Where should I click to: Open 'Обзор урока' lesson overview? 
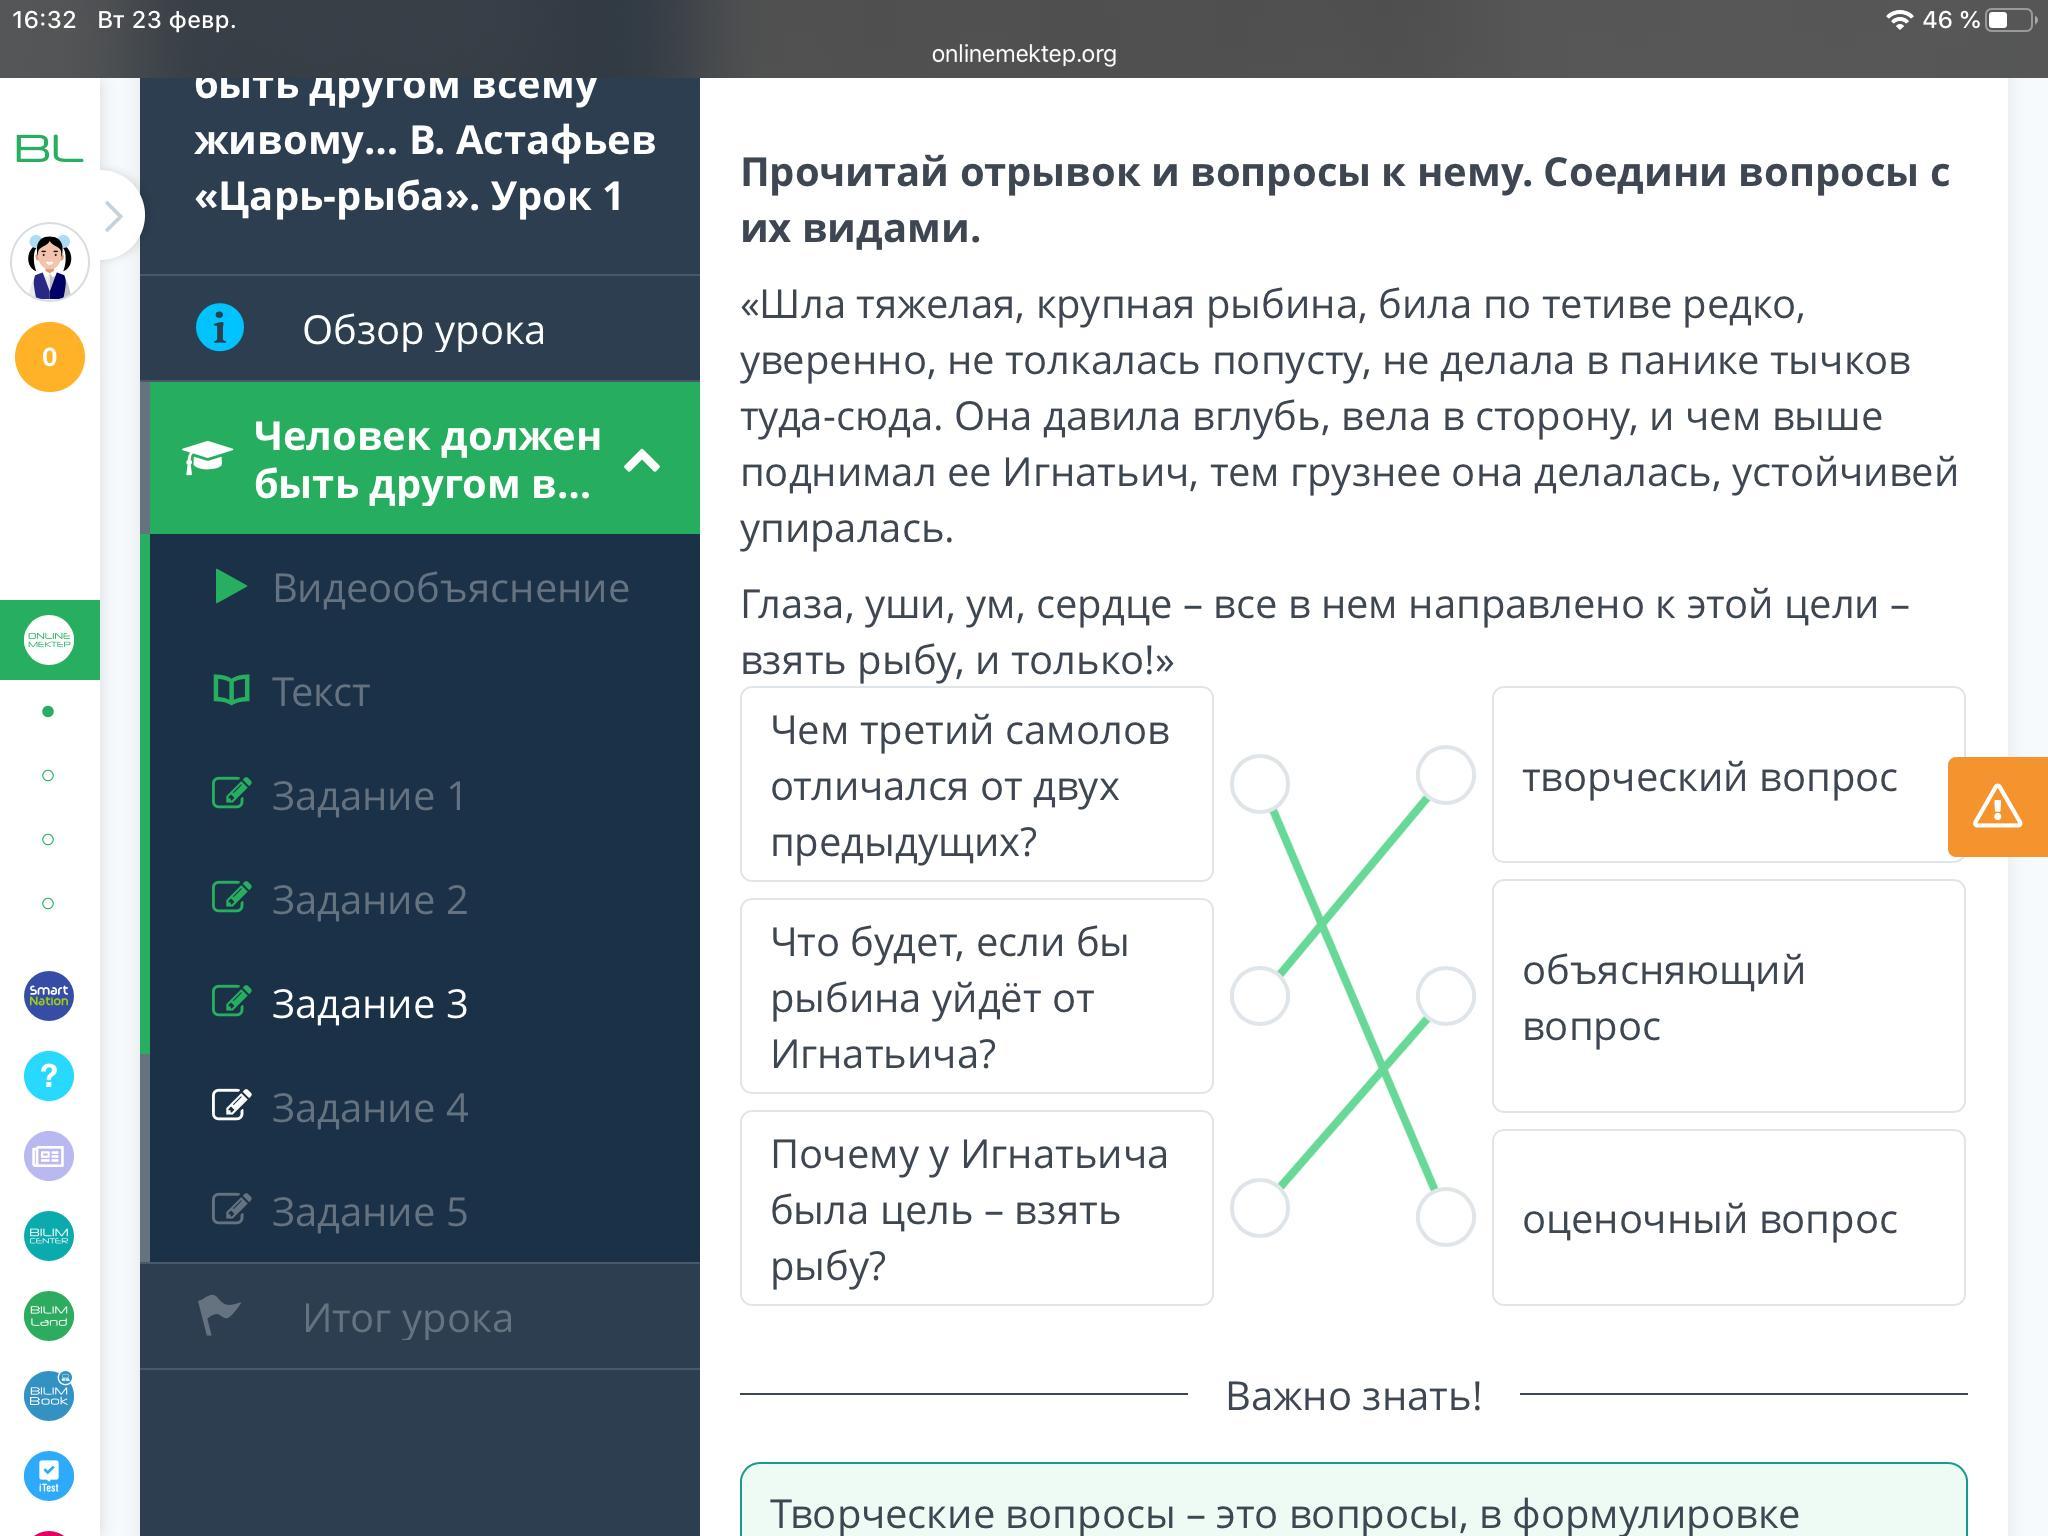pyautogui.click(x=423, y=330)
